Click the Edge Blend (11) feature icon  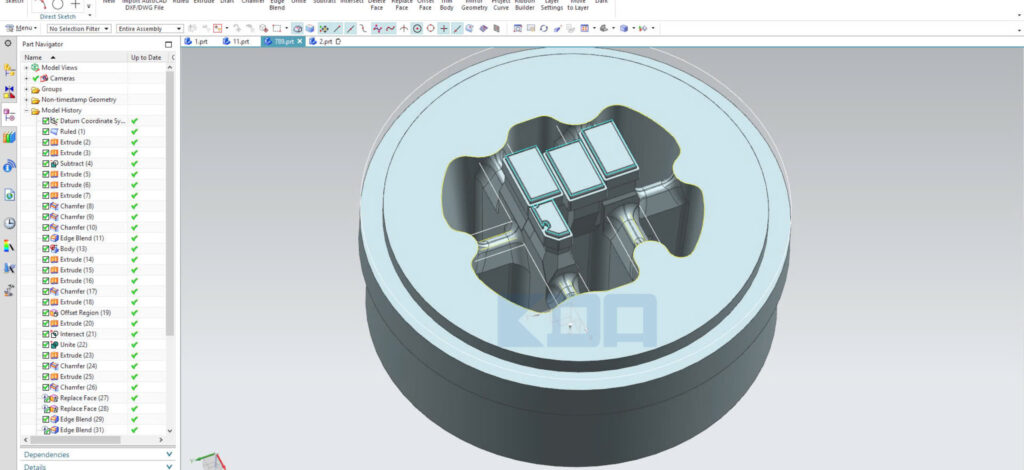pos(54,238)
